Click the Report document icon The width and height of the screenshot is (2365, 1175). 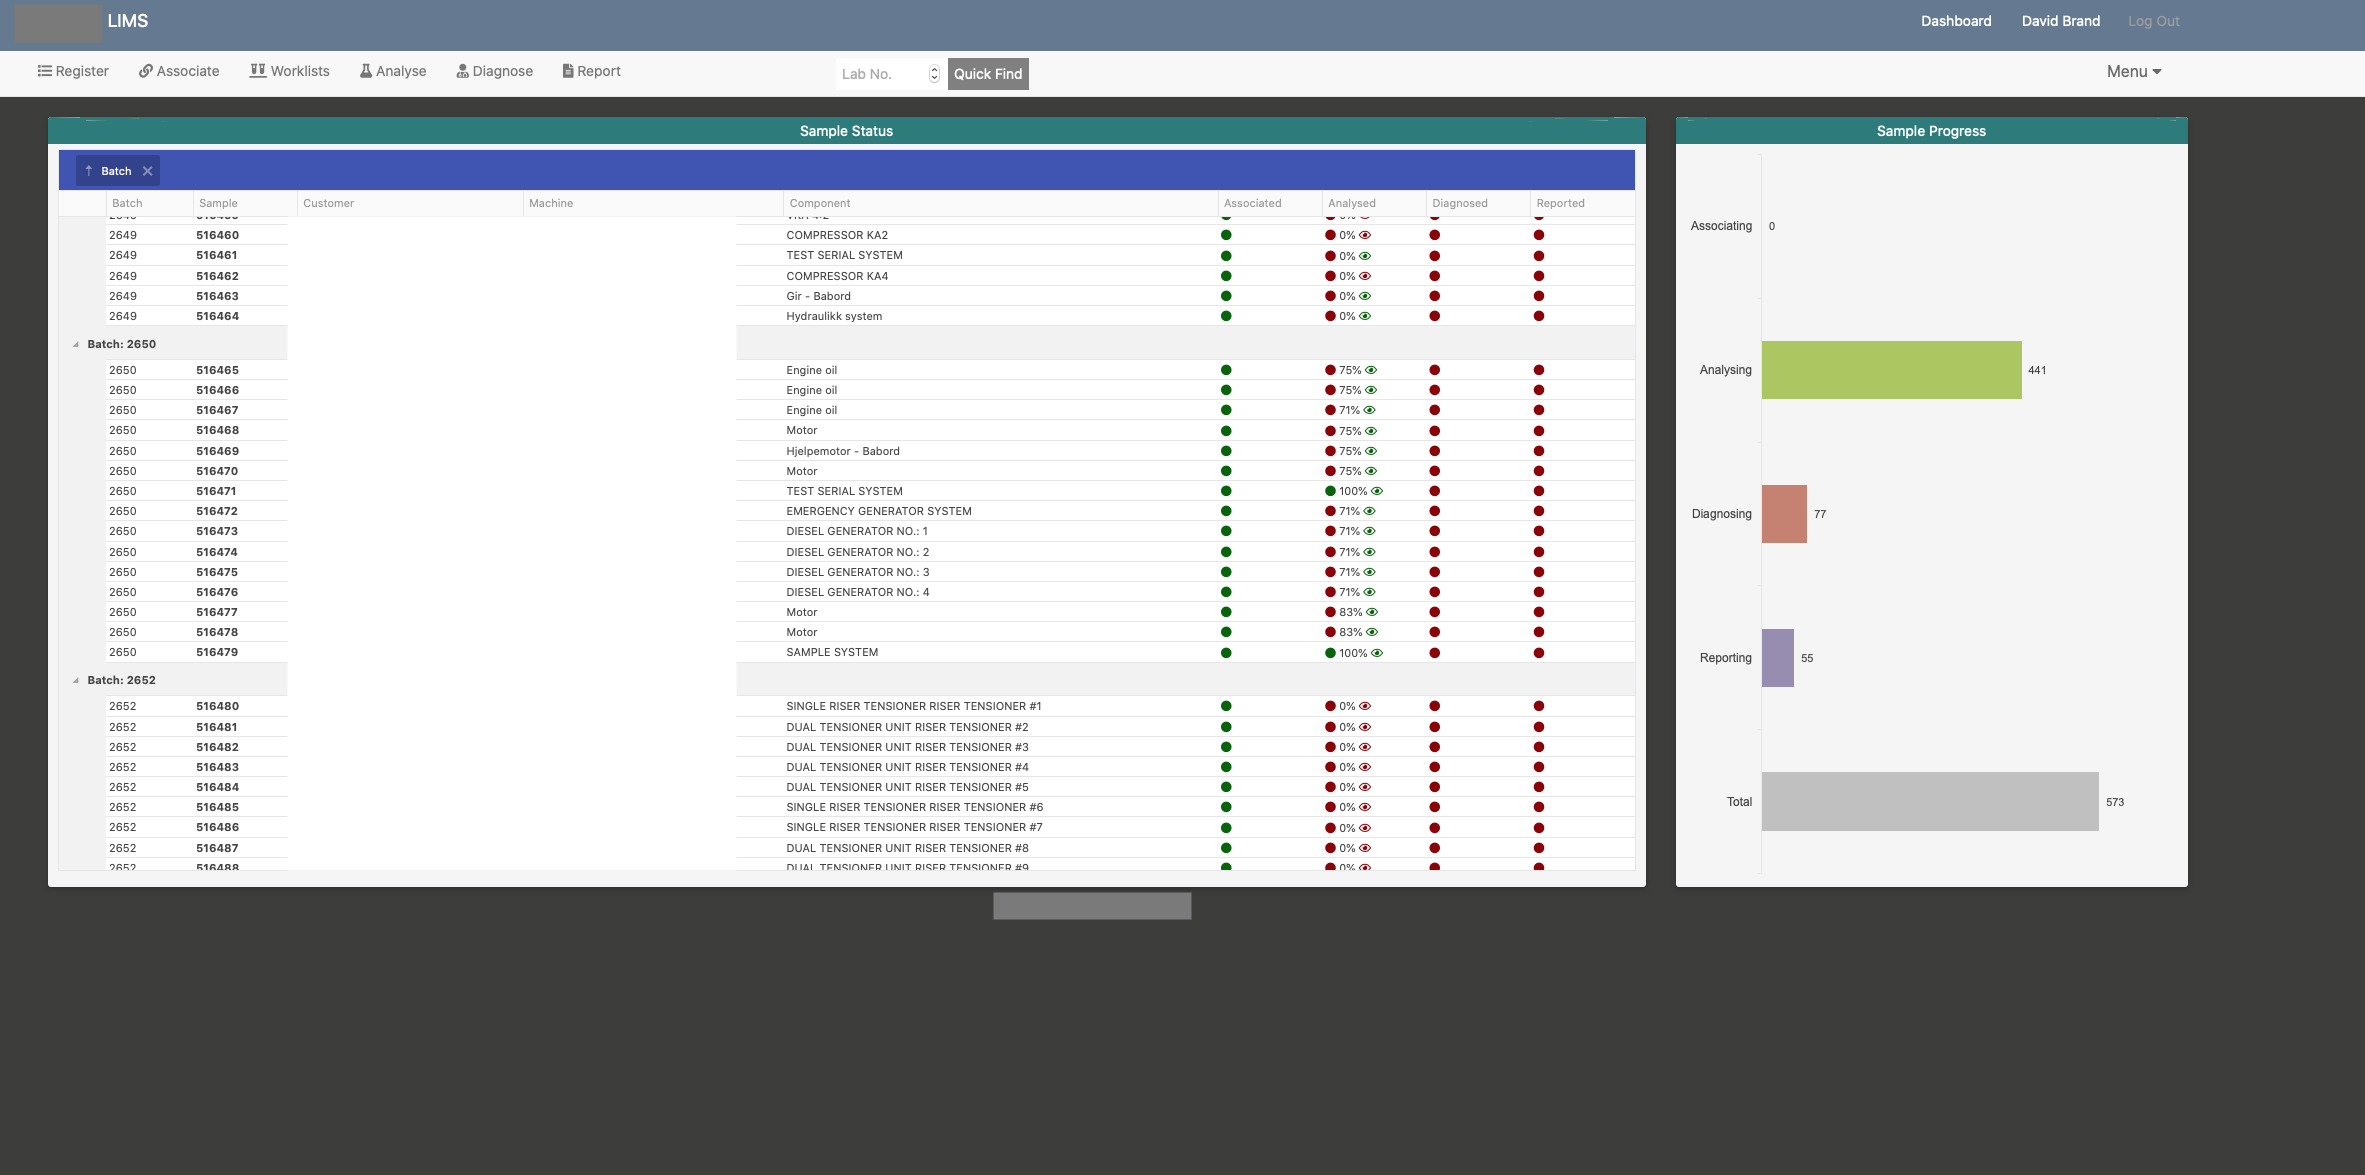[568, 71]
